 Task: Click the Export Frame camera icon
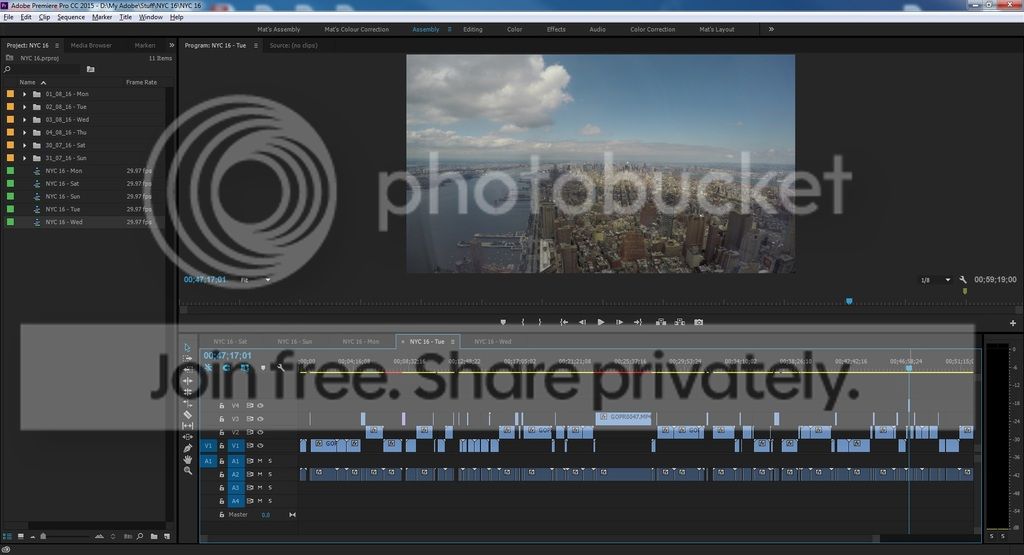pyautogui.click(x=698, y=322)
